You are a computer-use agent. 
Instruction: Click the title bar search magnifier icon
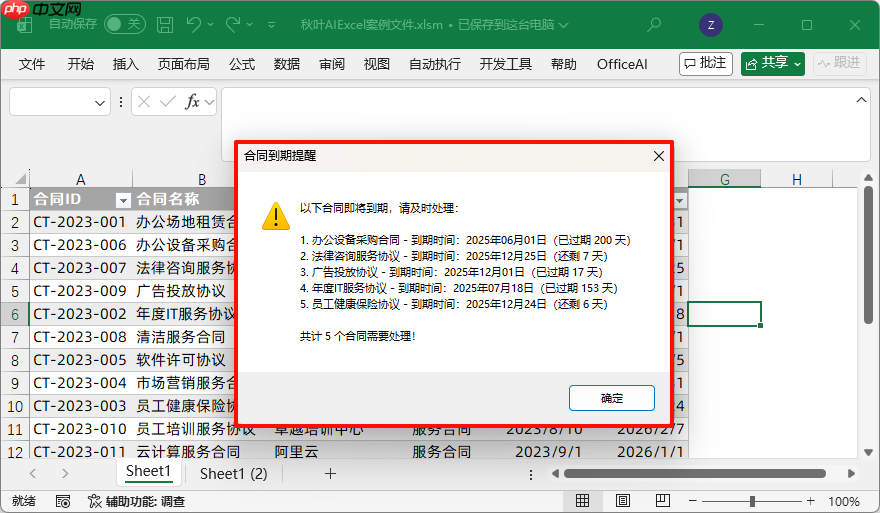click(x=654, y=25)
